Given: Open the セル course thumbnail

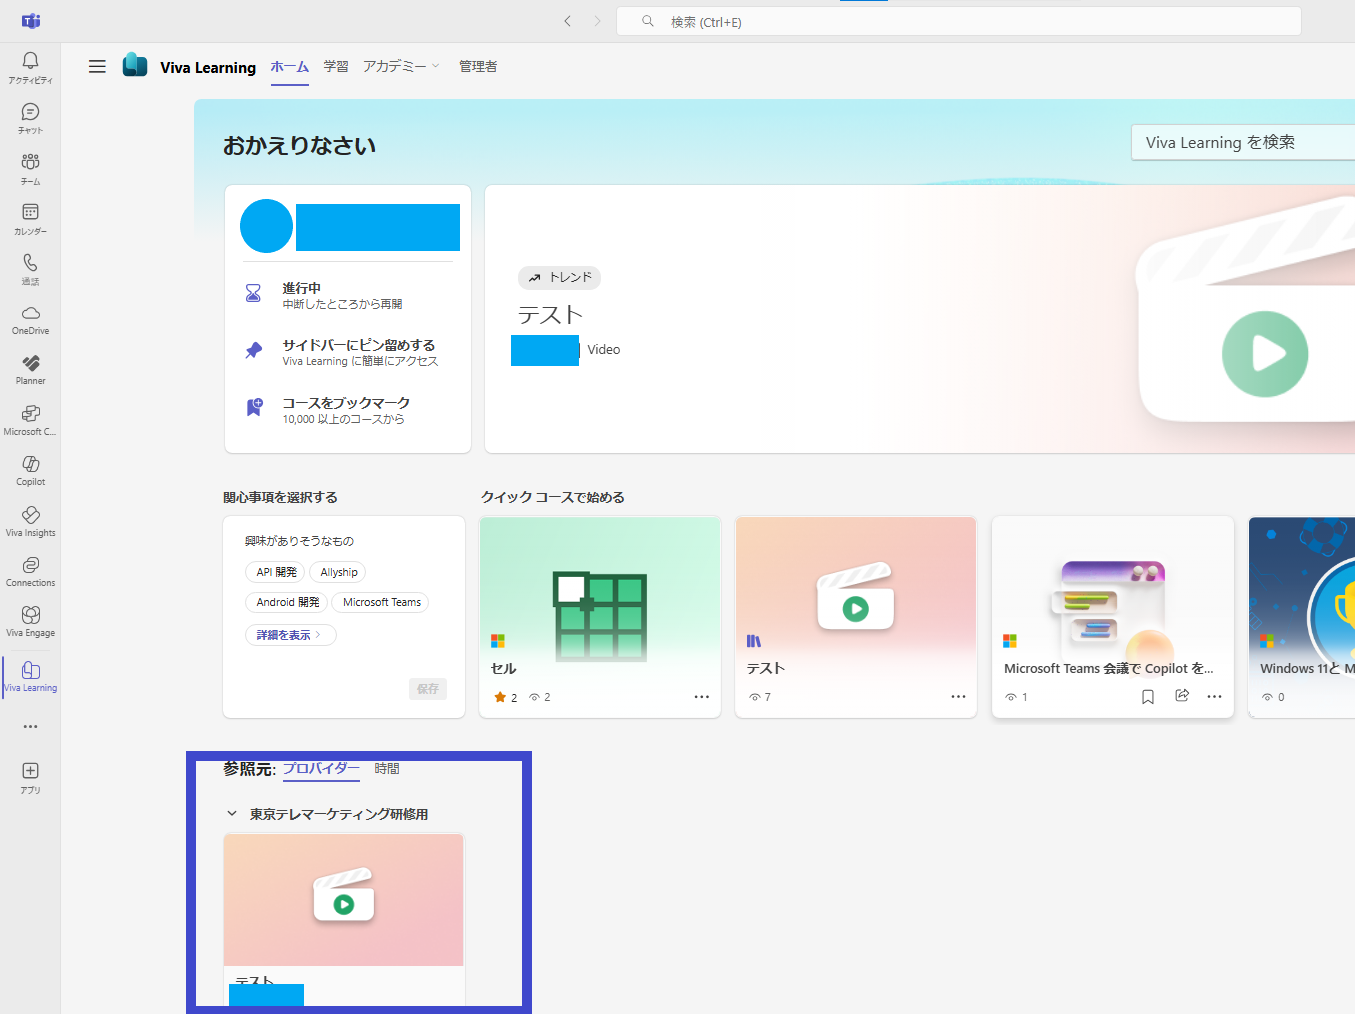Looking at the screenshot, I should (600, 589).
